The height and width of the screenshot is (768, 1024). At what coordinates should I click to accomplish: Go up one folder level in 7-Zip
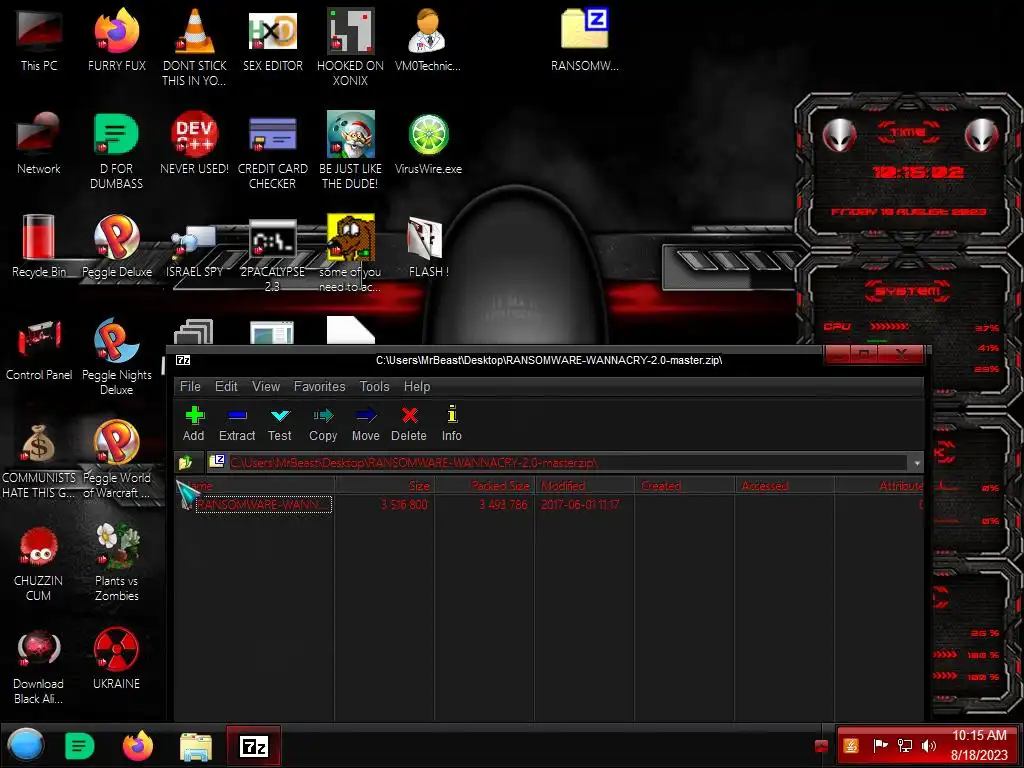click(x=185, y=462)
